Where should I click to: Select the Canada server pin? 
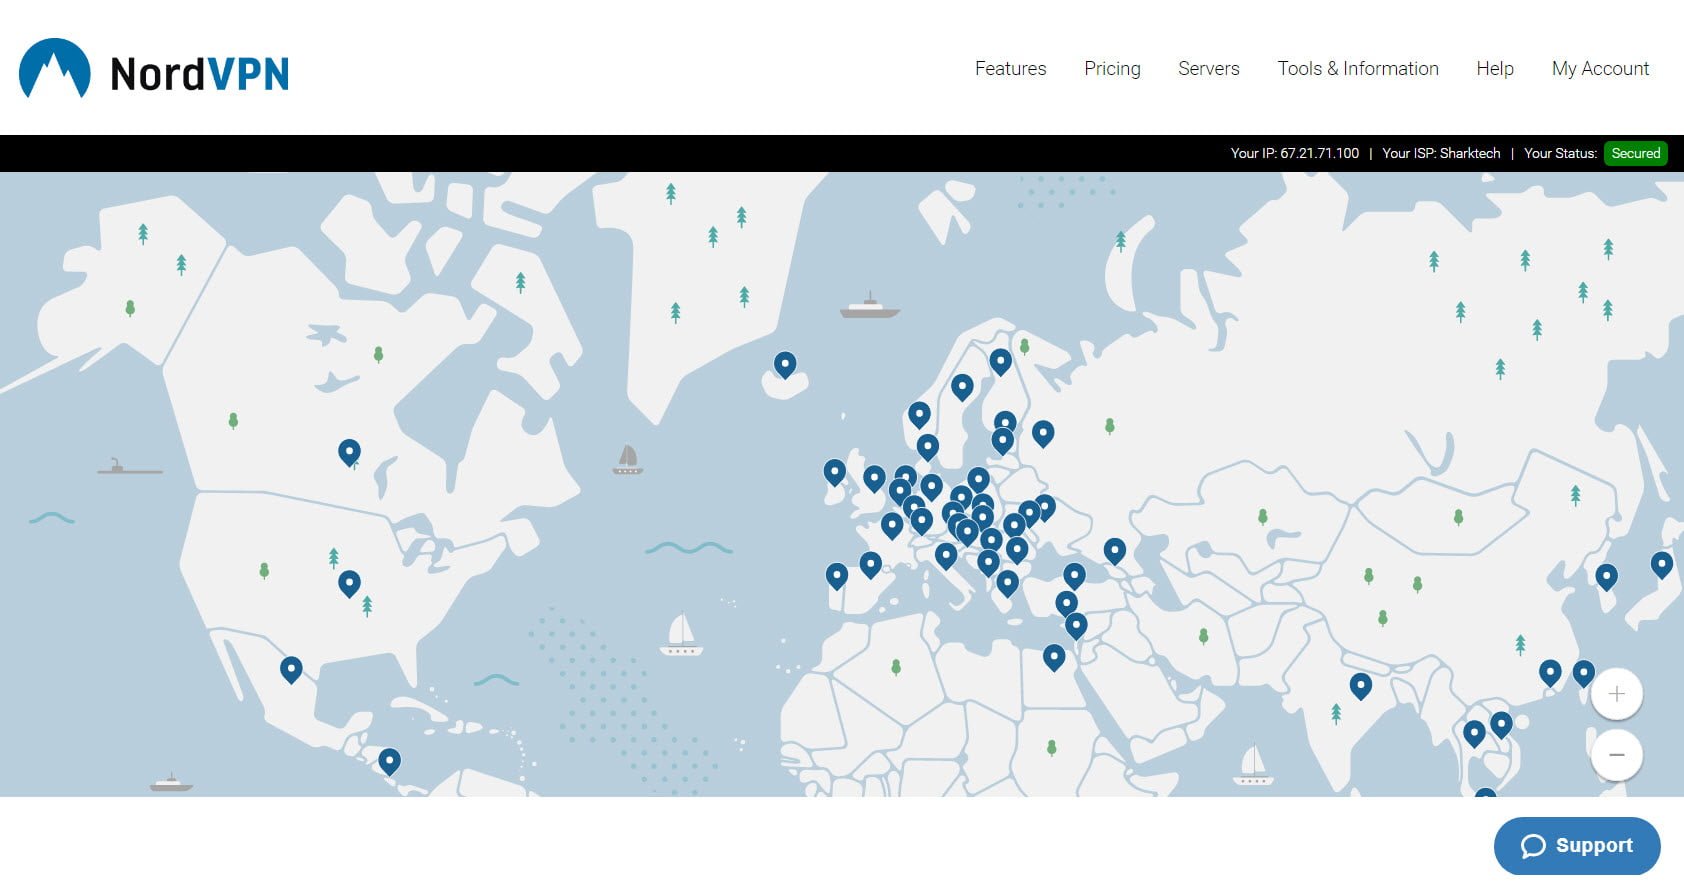(349, 452)
